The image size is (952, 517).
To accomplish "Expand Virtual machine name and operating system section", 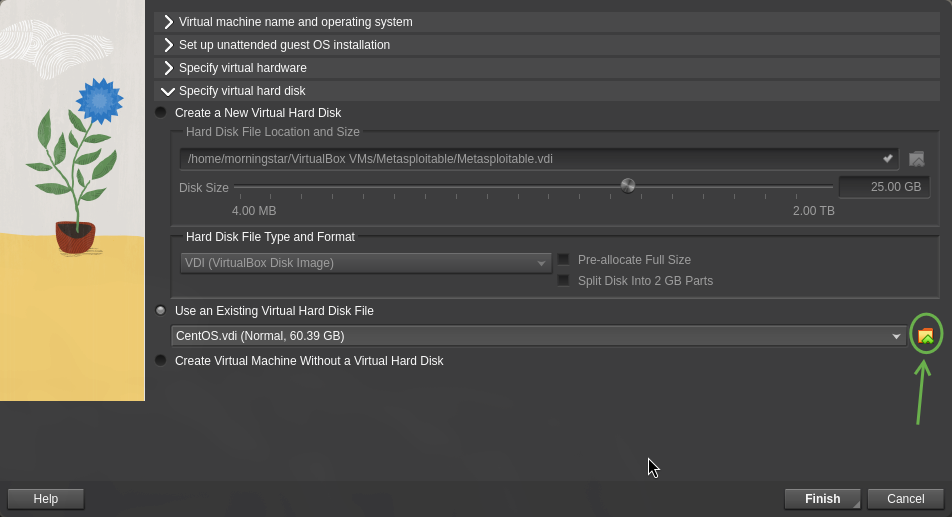I will [x=546, y=22].
